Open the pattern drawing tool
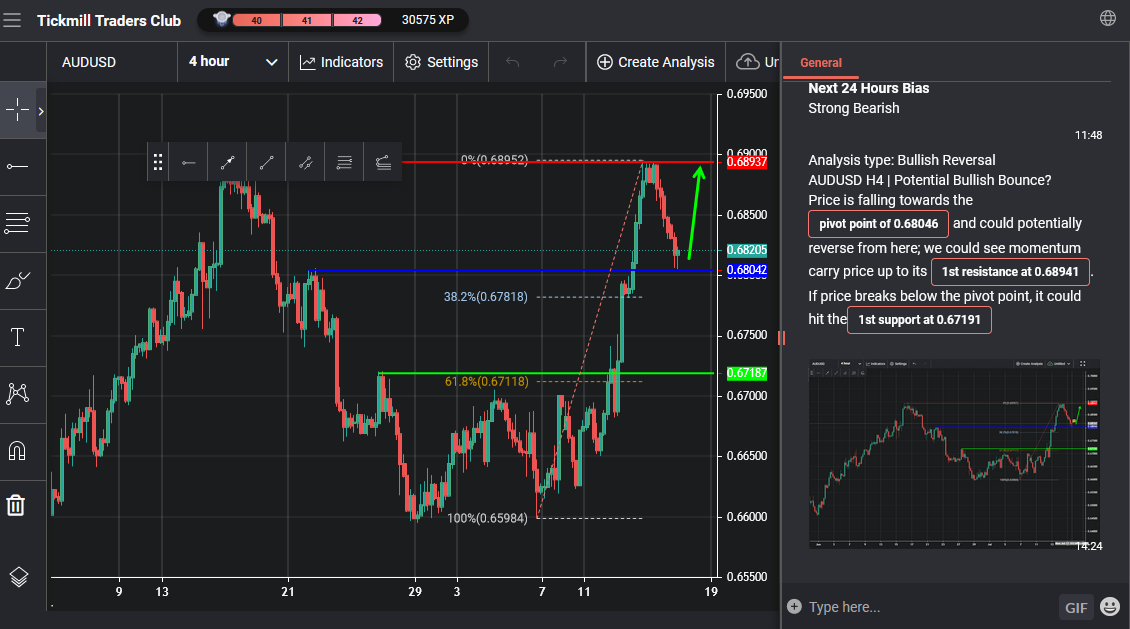 pyautogui.click(x=17, y=393)
